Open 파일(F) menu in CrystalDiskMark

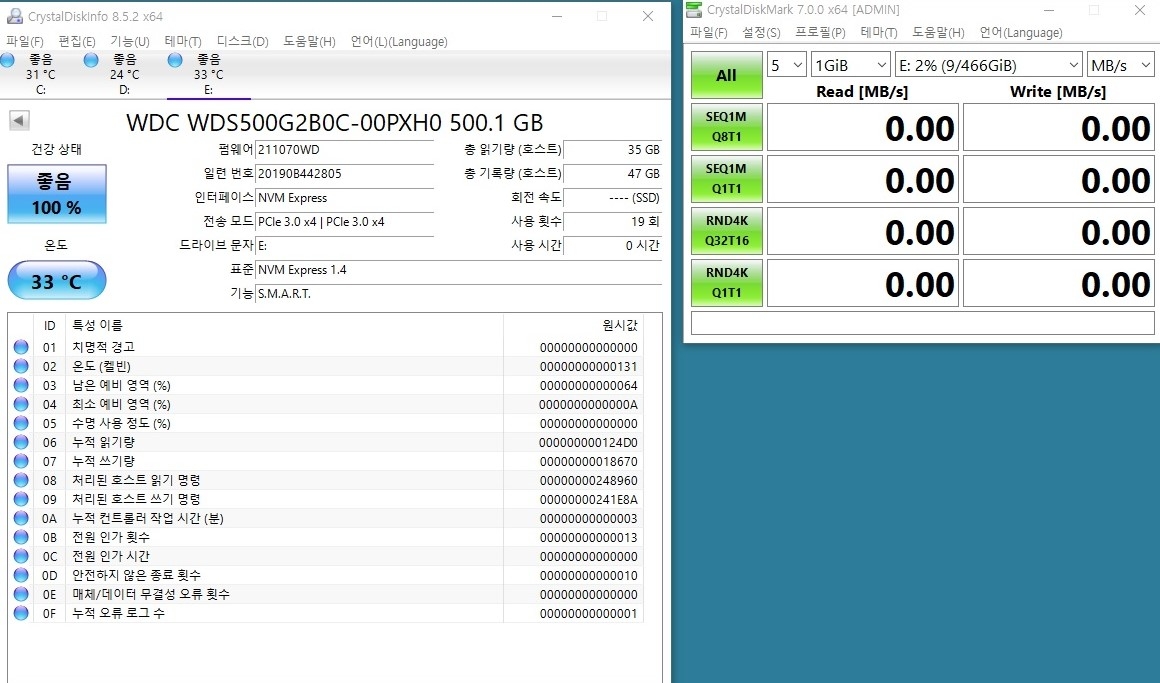coord(709,33)
